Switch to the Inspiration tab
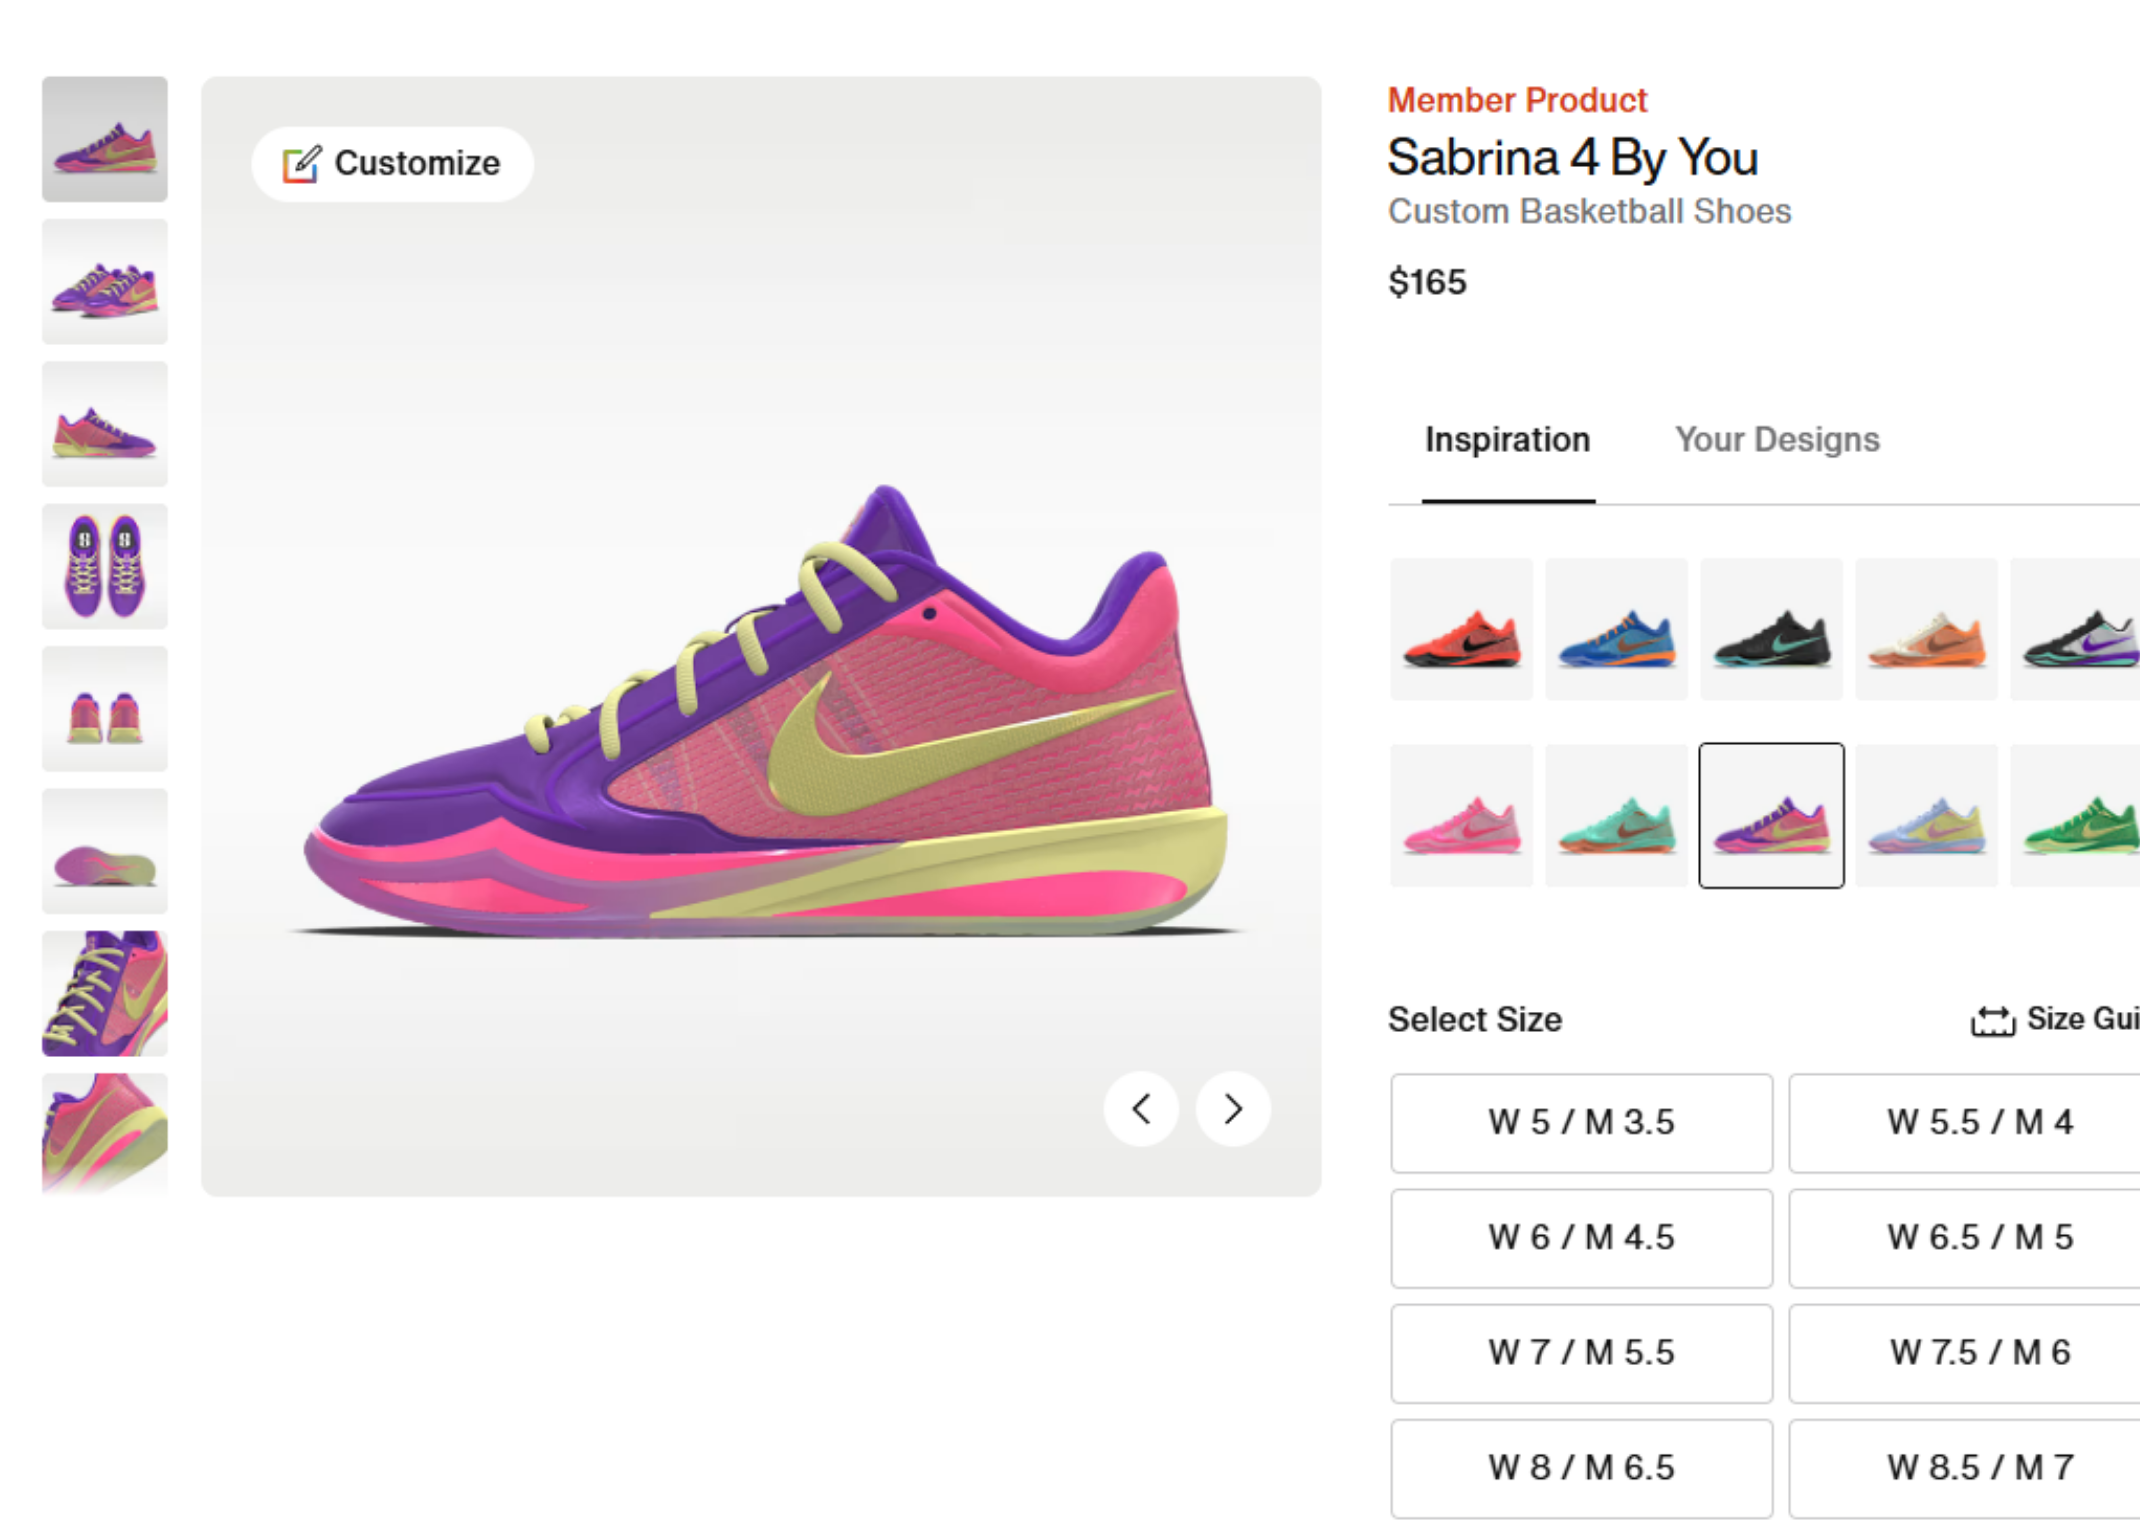The image size is (2140, 1520). pyautogui.click(x=1507, y=440)
